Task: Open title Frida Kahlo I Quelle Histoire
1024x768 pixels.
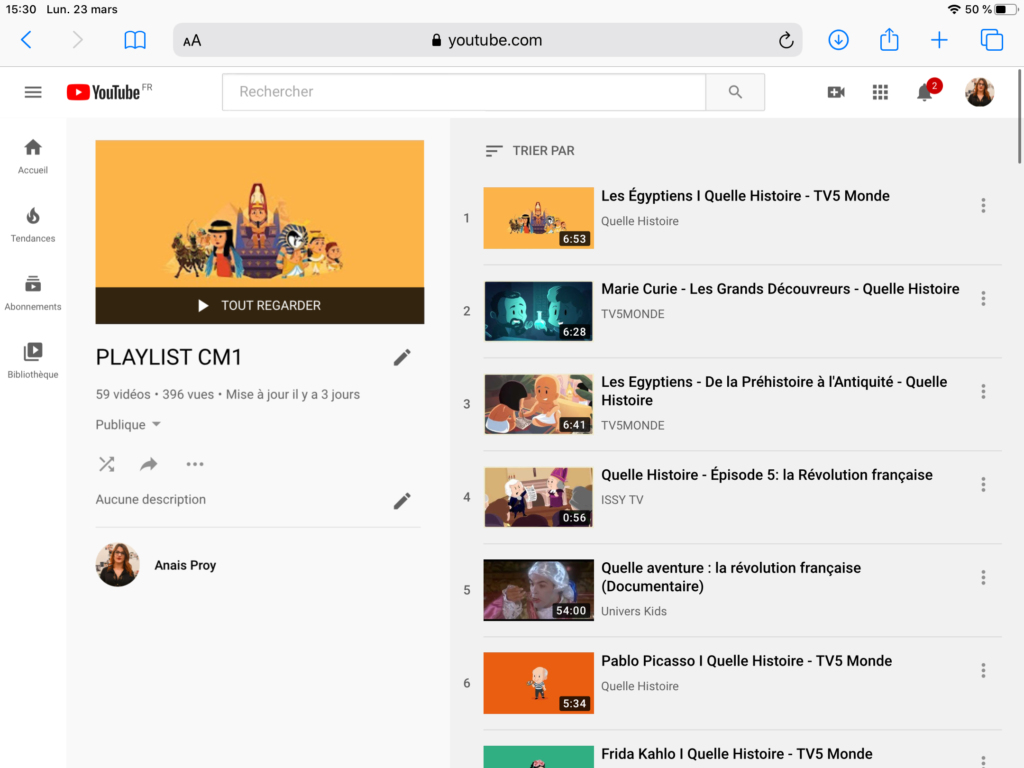Action: (737, 754)
